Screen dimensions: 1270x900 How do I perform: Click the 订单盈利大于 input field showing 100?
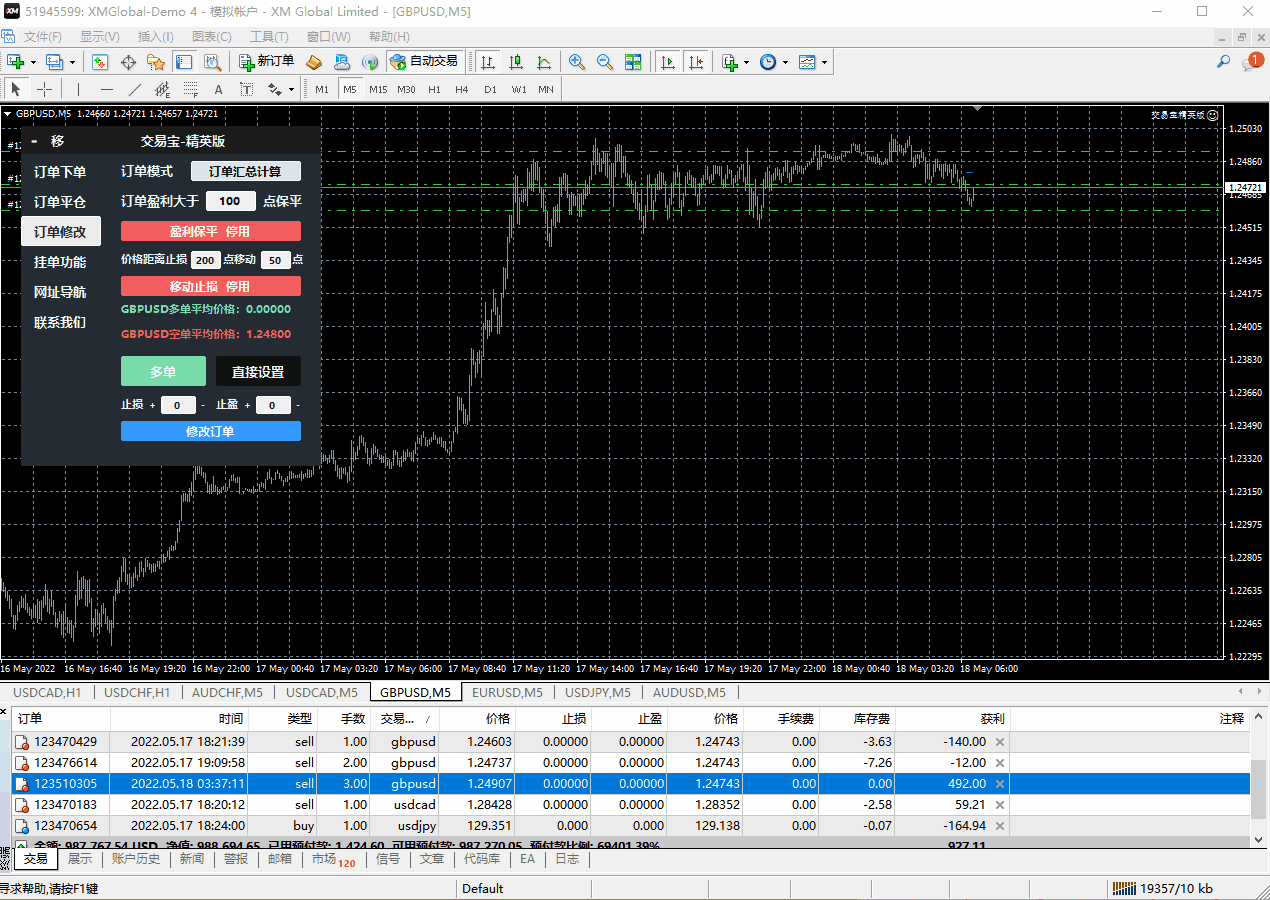230,201
